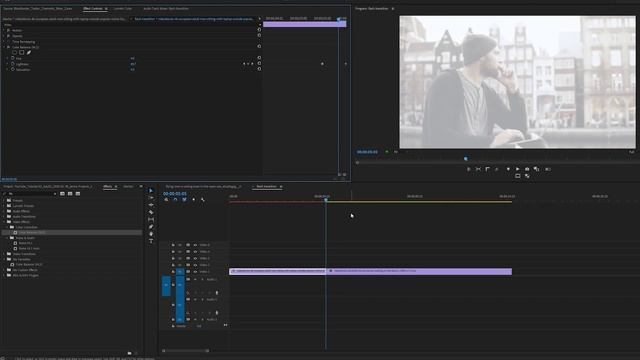The image size is (640, 360).
Task: Select the Ripple Edit tool
Action: tap(151, 205)
